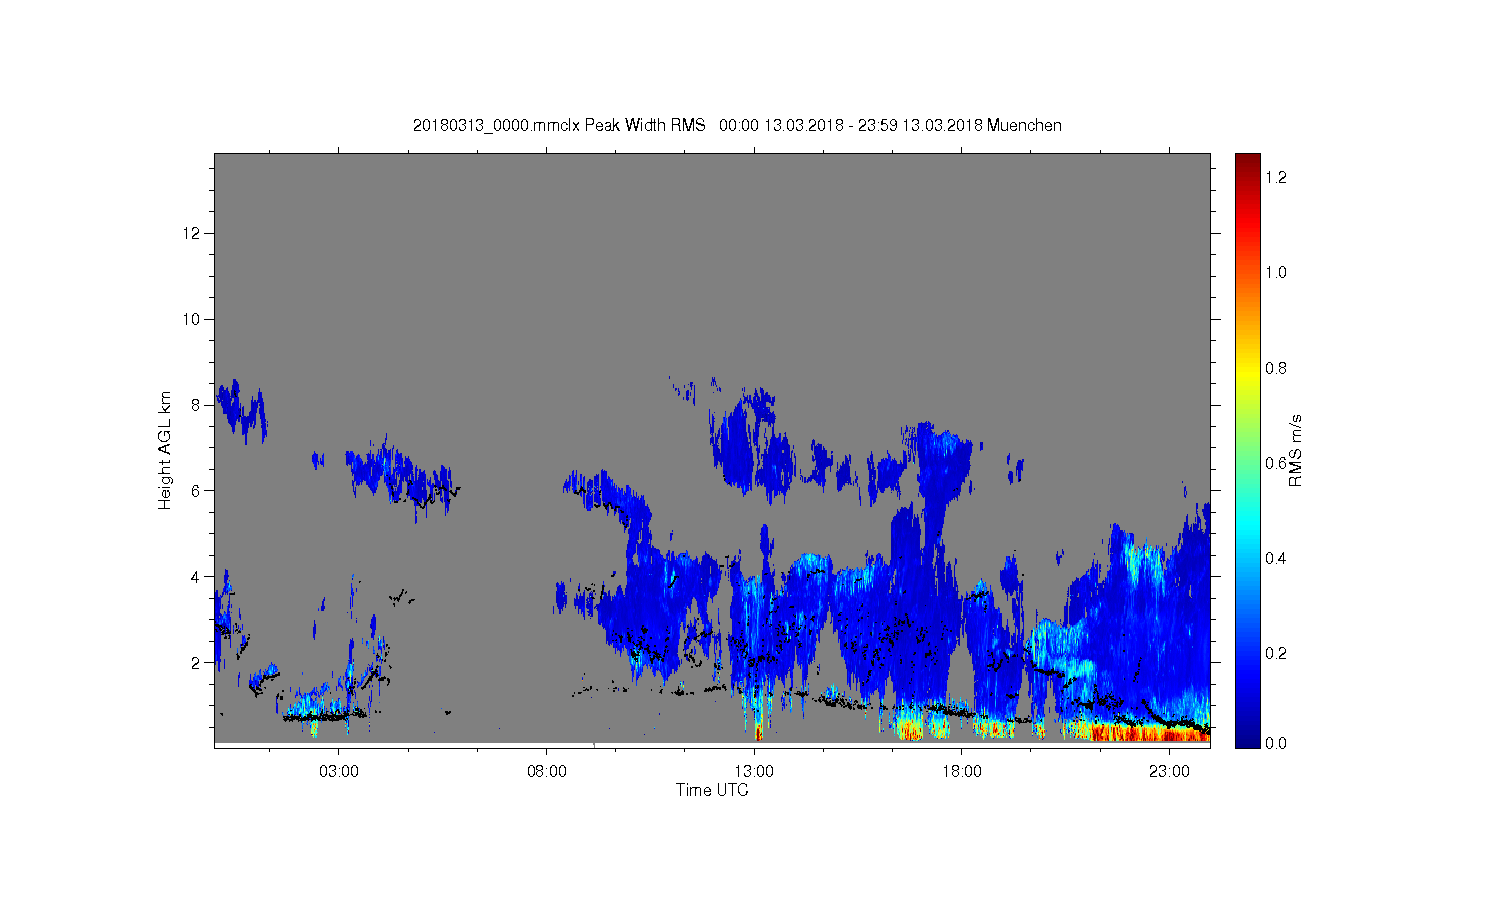
Task: Click the '08:00' time axis label
Action: click(x=547, y=771)
